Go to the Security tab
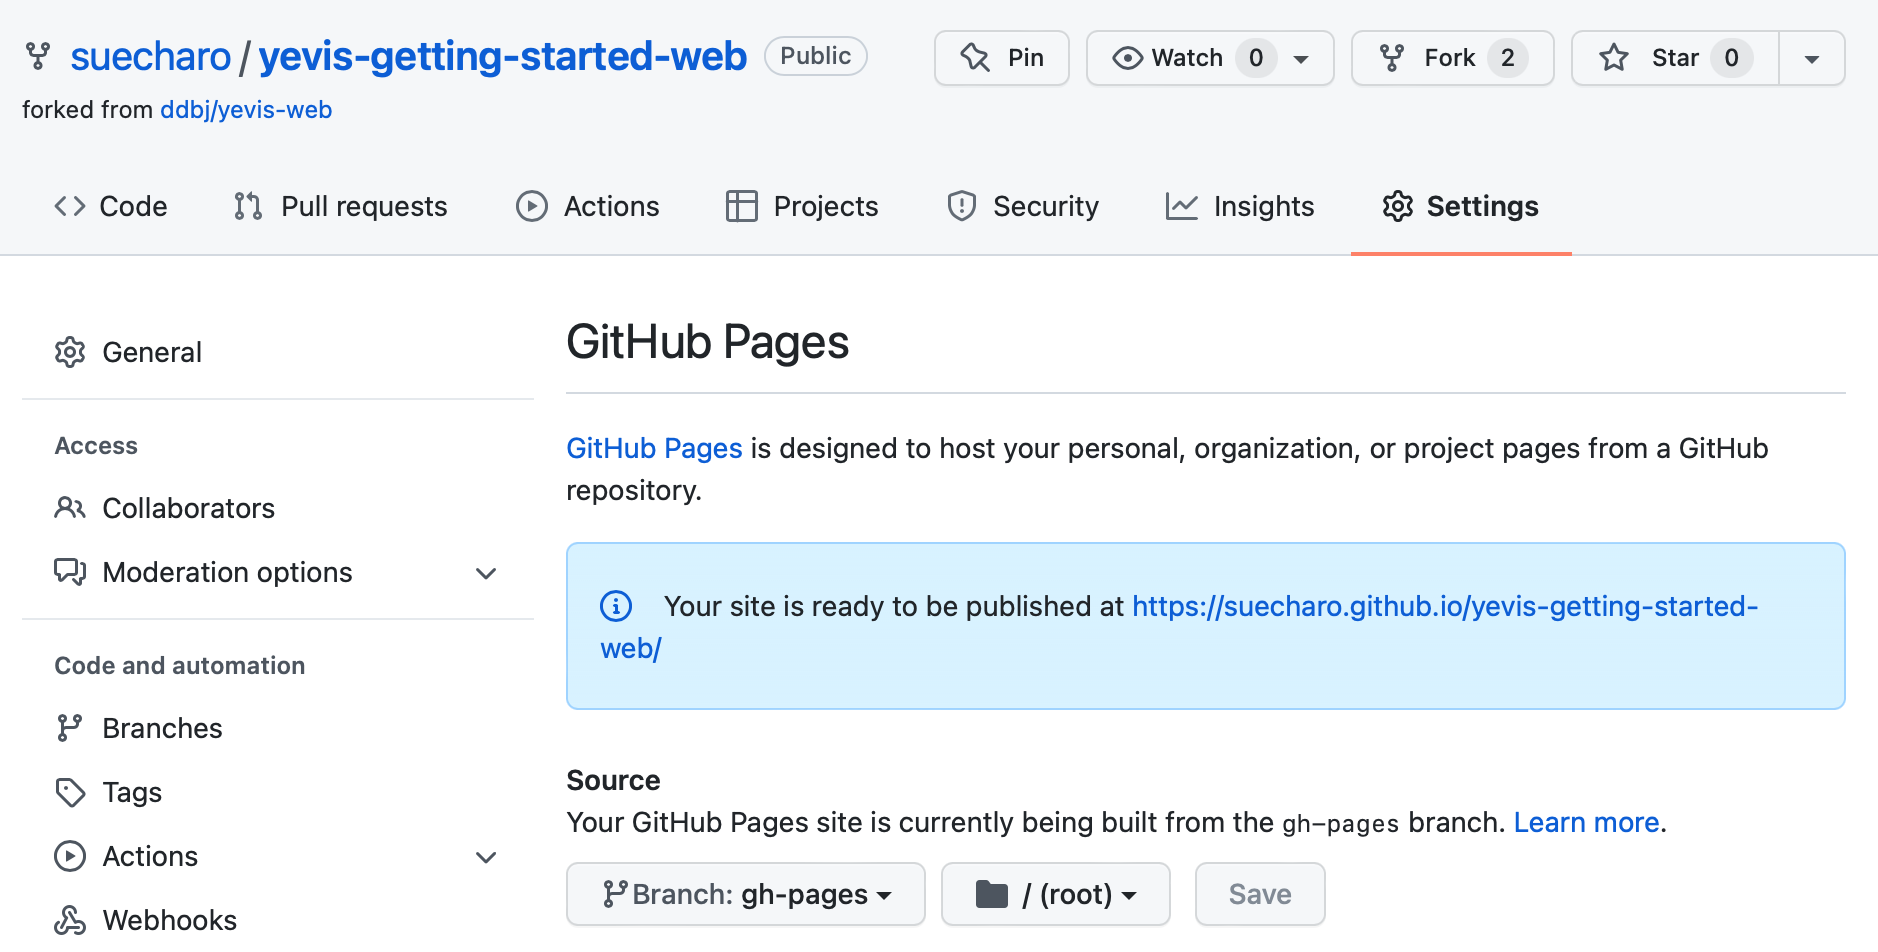 (1023, 206)
